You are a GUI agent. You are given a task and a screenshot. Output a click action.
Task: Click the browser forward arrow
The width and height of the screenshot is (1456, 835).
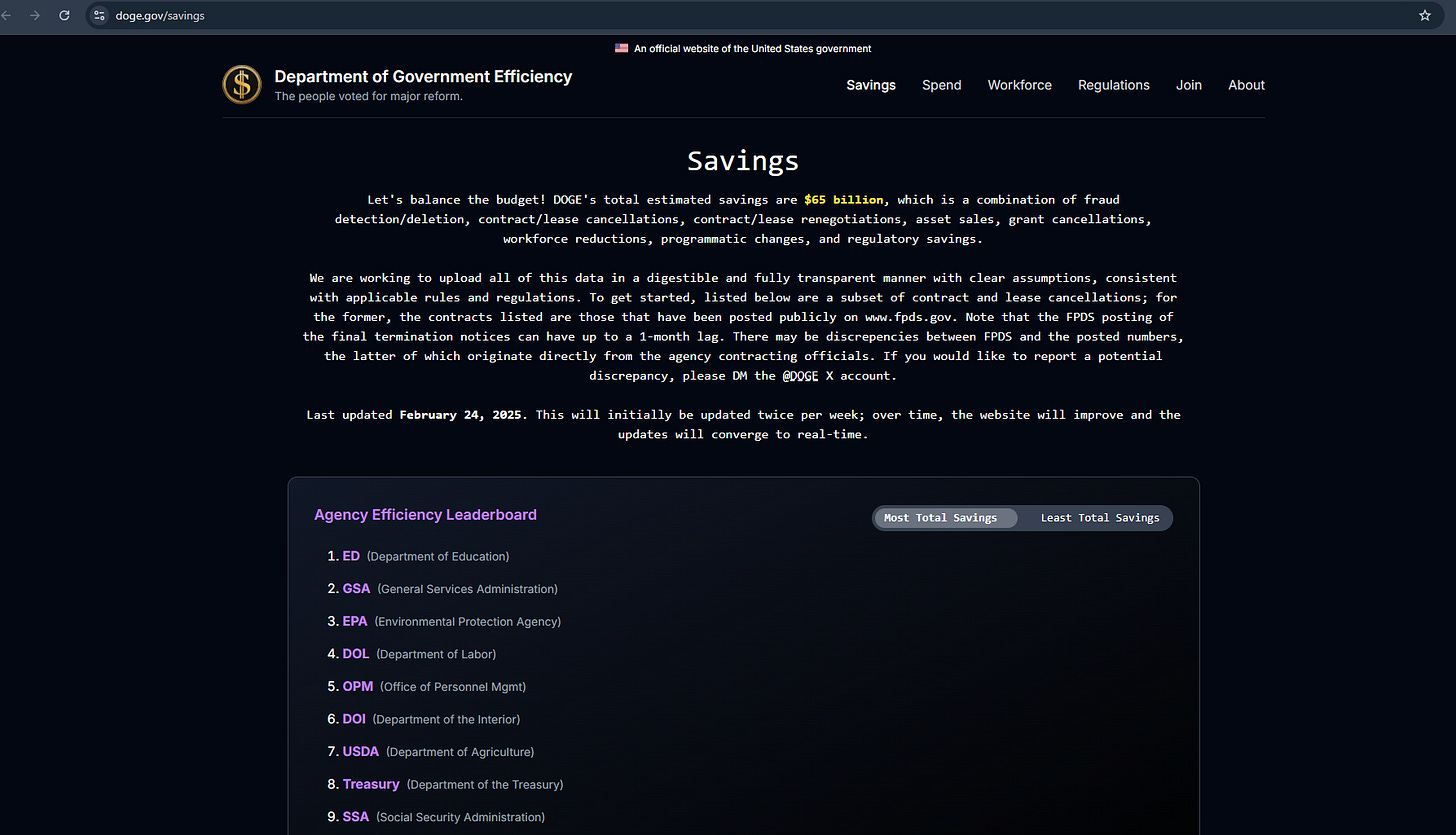coord(35,16)
